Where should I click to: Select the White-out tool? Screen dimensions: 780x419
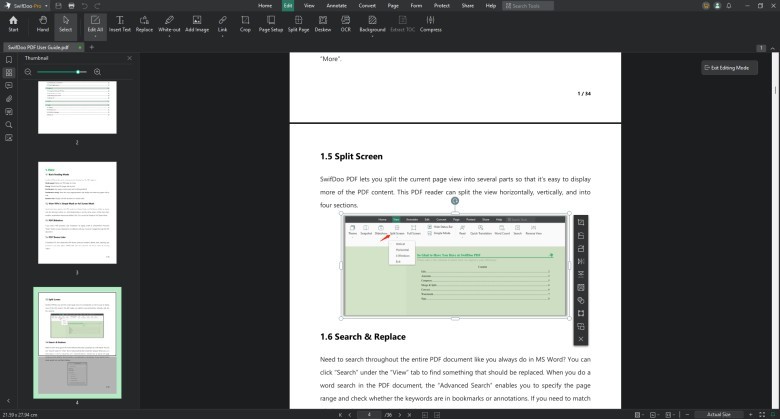tap(169, 23)
